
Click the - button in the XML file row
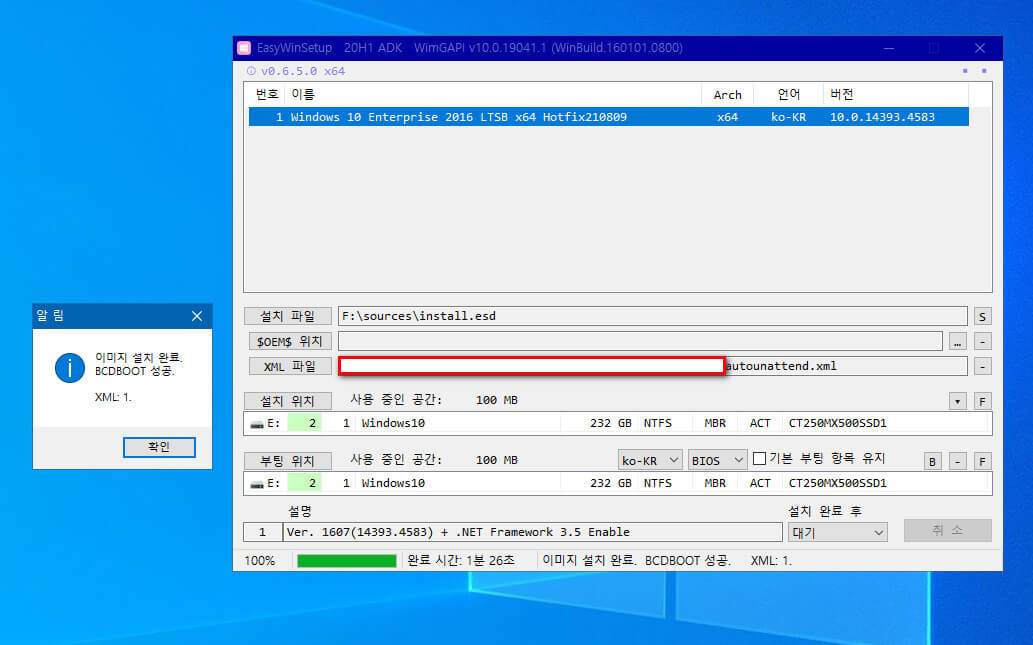pyautogui.click(x=982, y=366)
